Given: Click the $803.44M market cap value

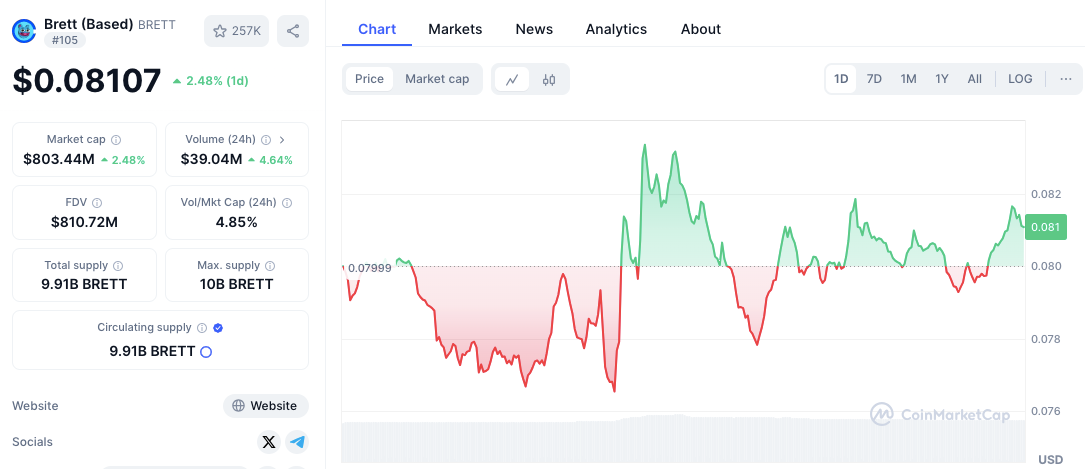Looking at the screenshot, I should coord(59,160).
